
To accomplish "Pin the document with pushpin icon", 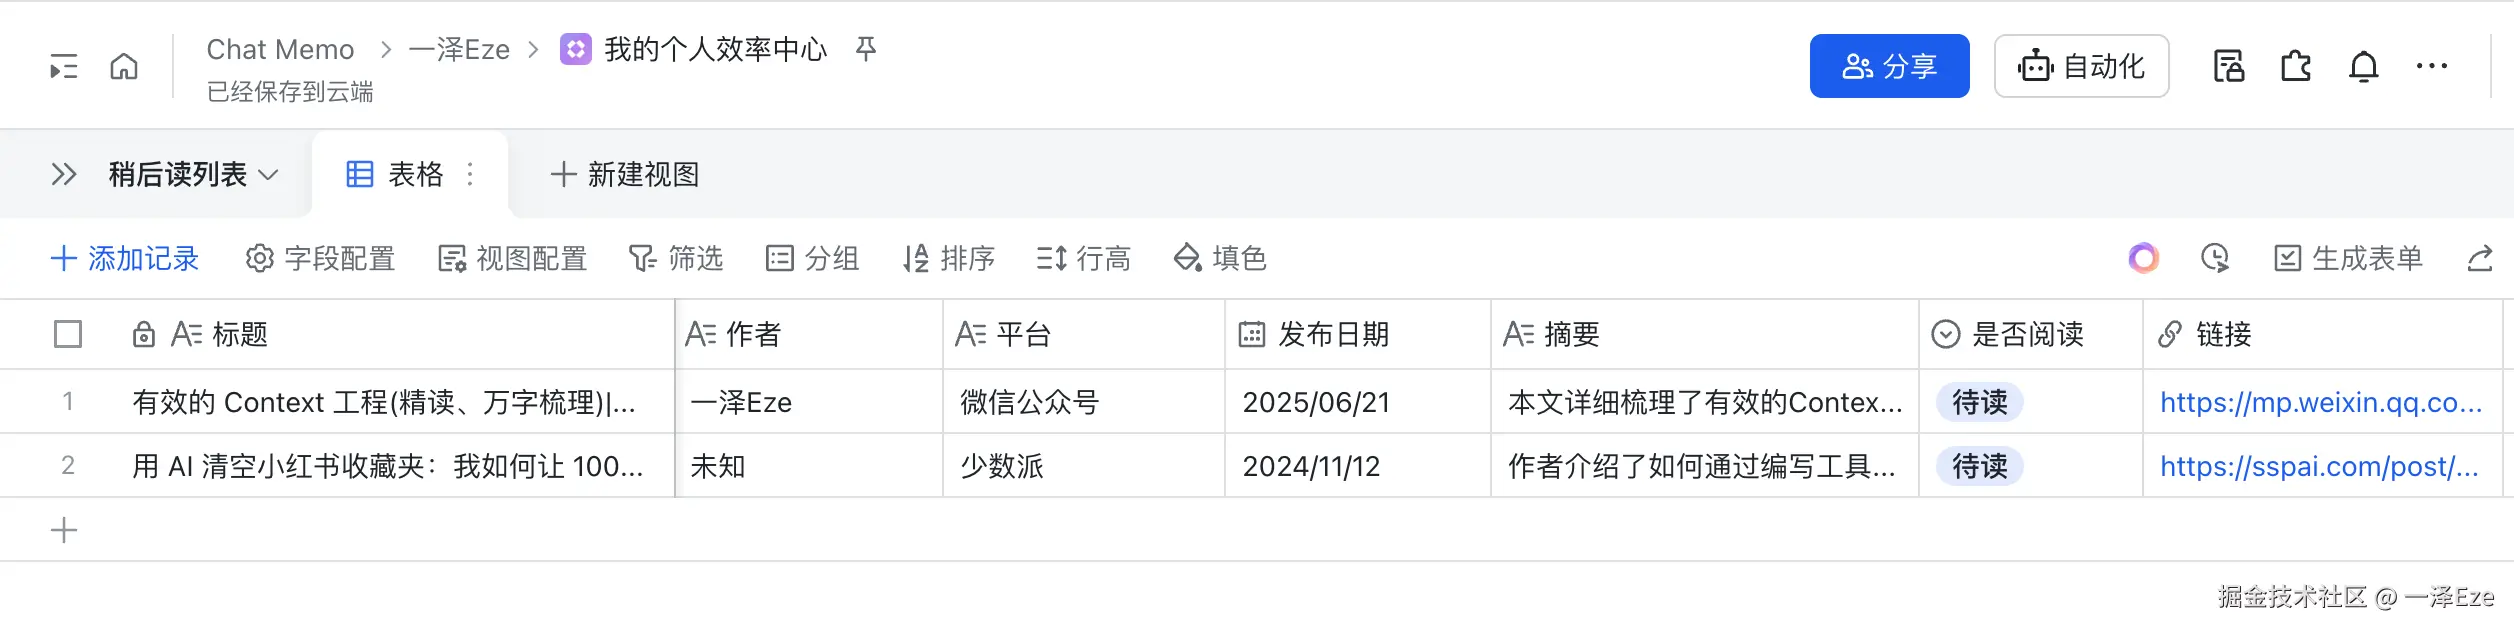I will tap(866, 49).
